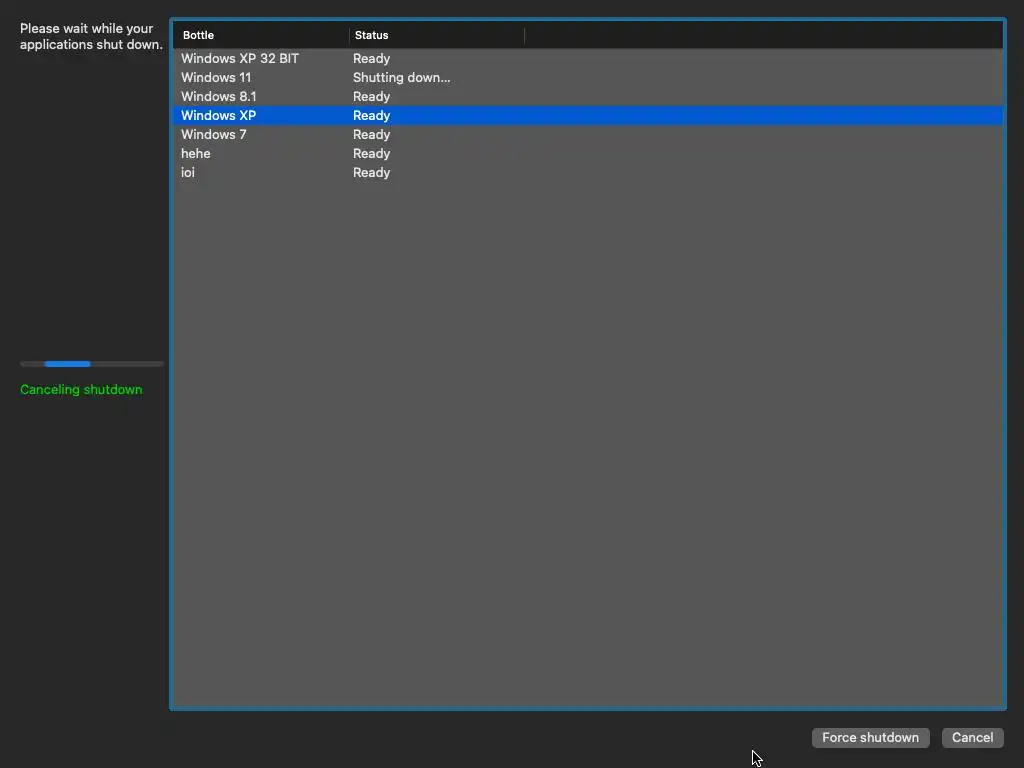Viewport: 1024px width, 768px height.
Task: Click the Canceling shutdown status text
Action: coord(81,389)
